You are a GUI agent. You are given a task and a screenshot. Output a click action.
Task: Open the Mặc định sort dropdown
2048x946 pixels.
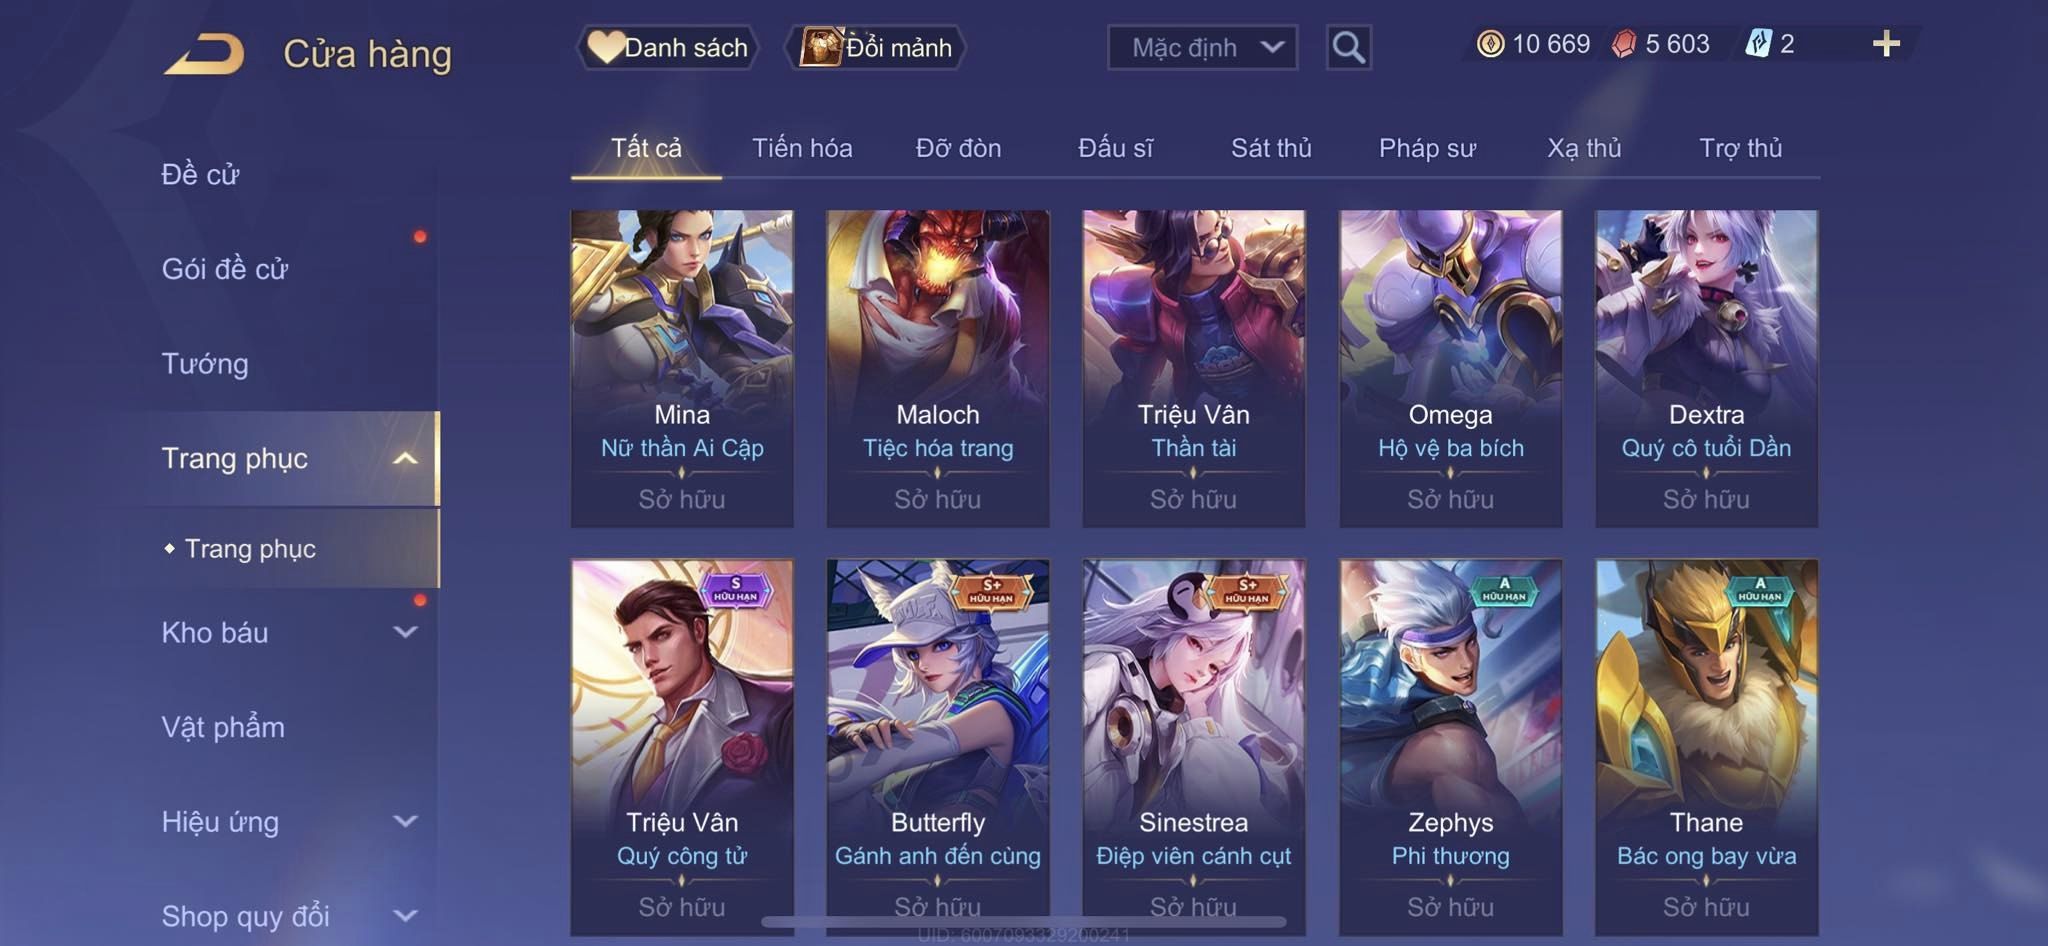coord(1202,47)
